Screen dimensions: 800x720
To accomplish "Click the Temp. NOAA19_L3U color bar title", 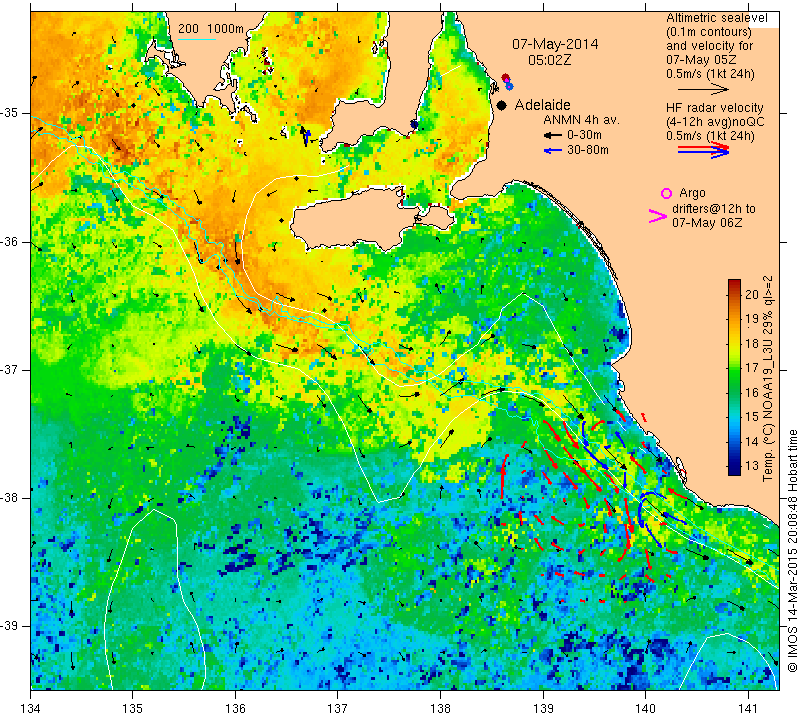I will 768,378.
